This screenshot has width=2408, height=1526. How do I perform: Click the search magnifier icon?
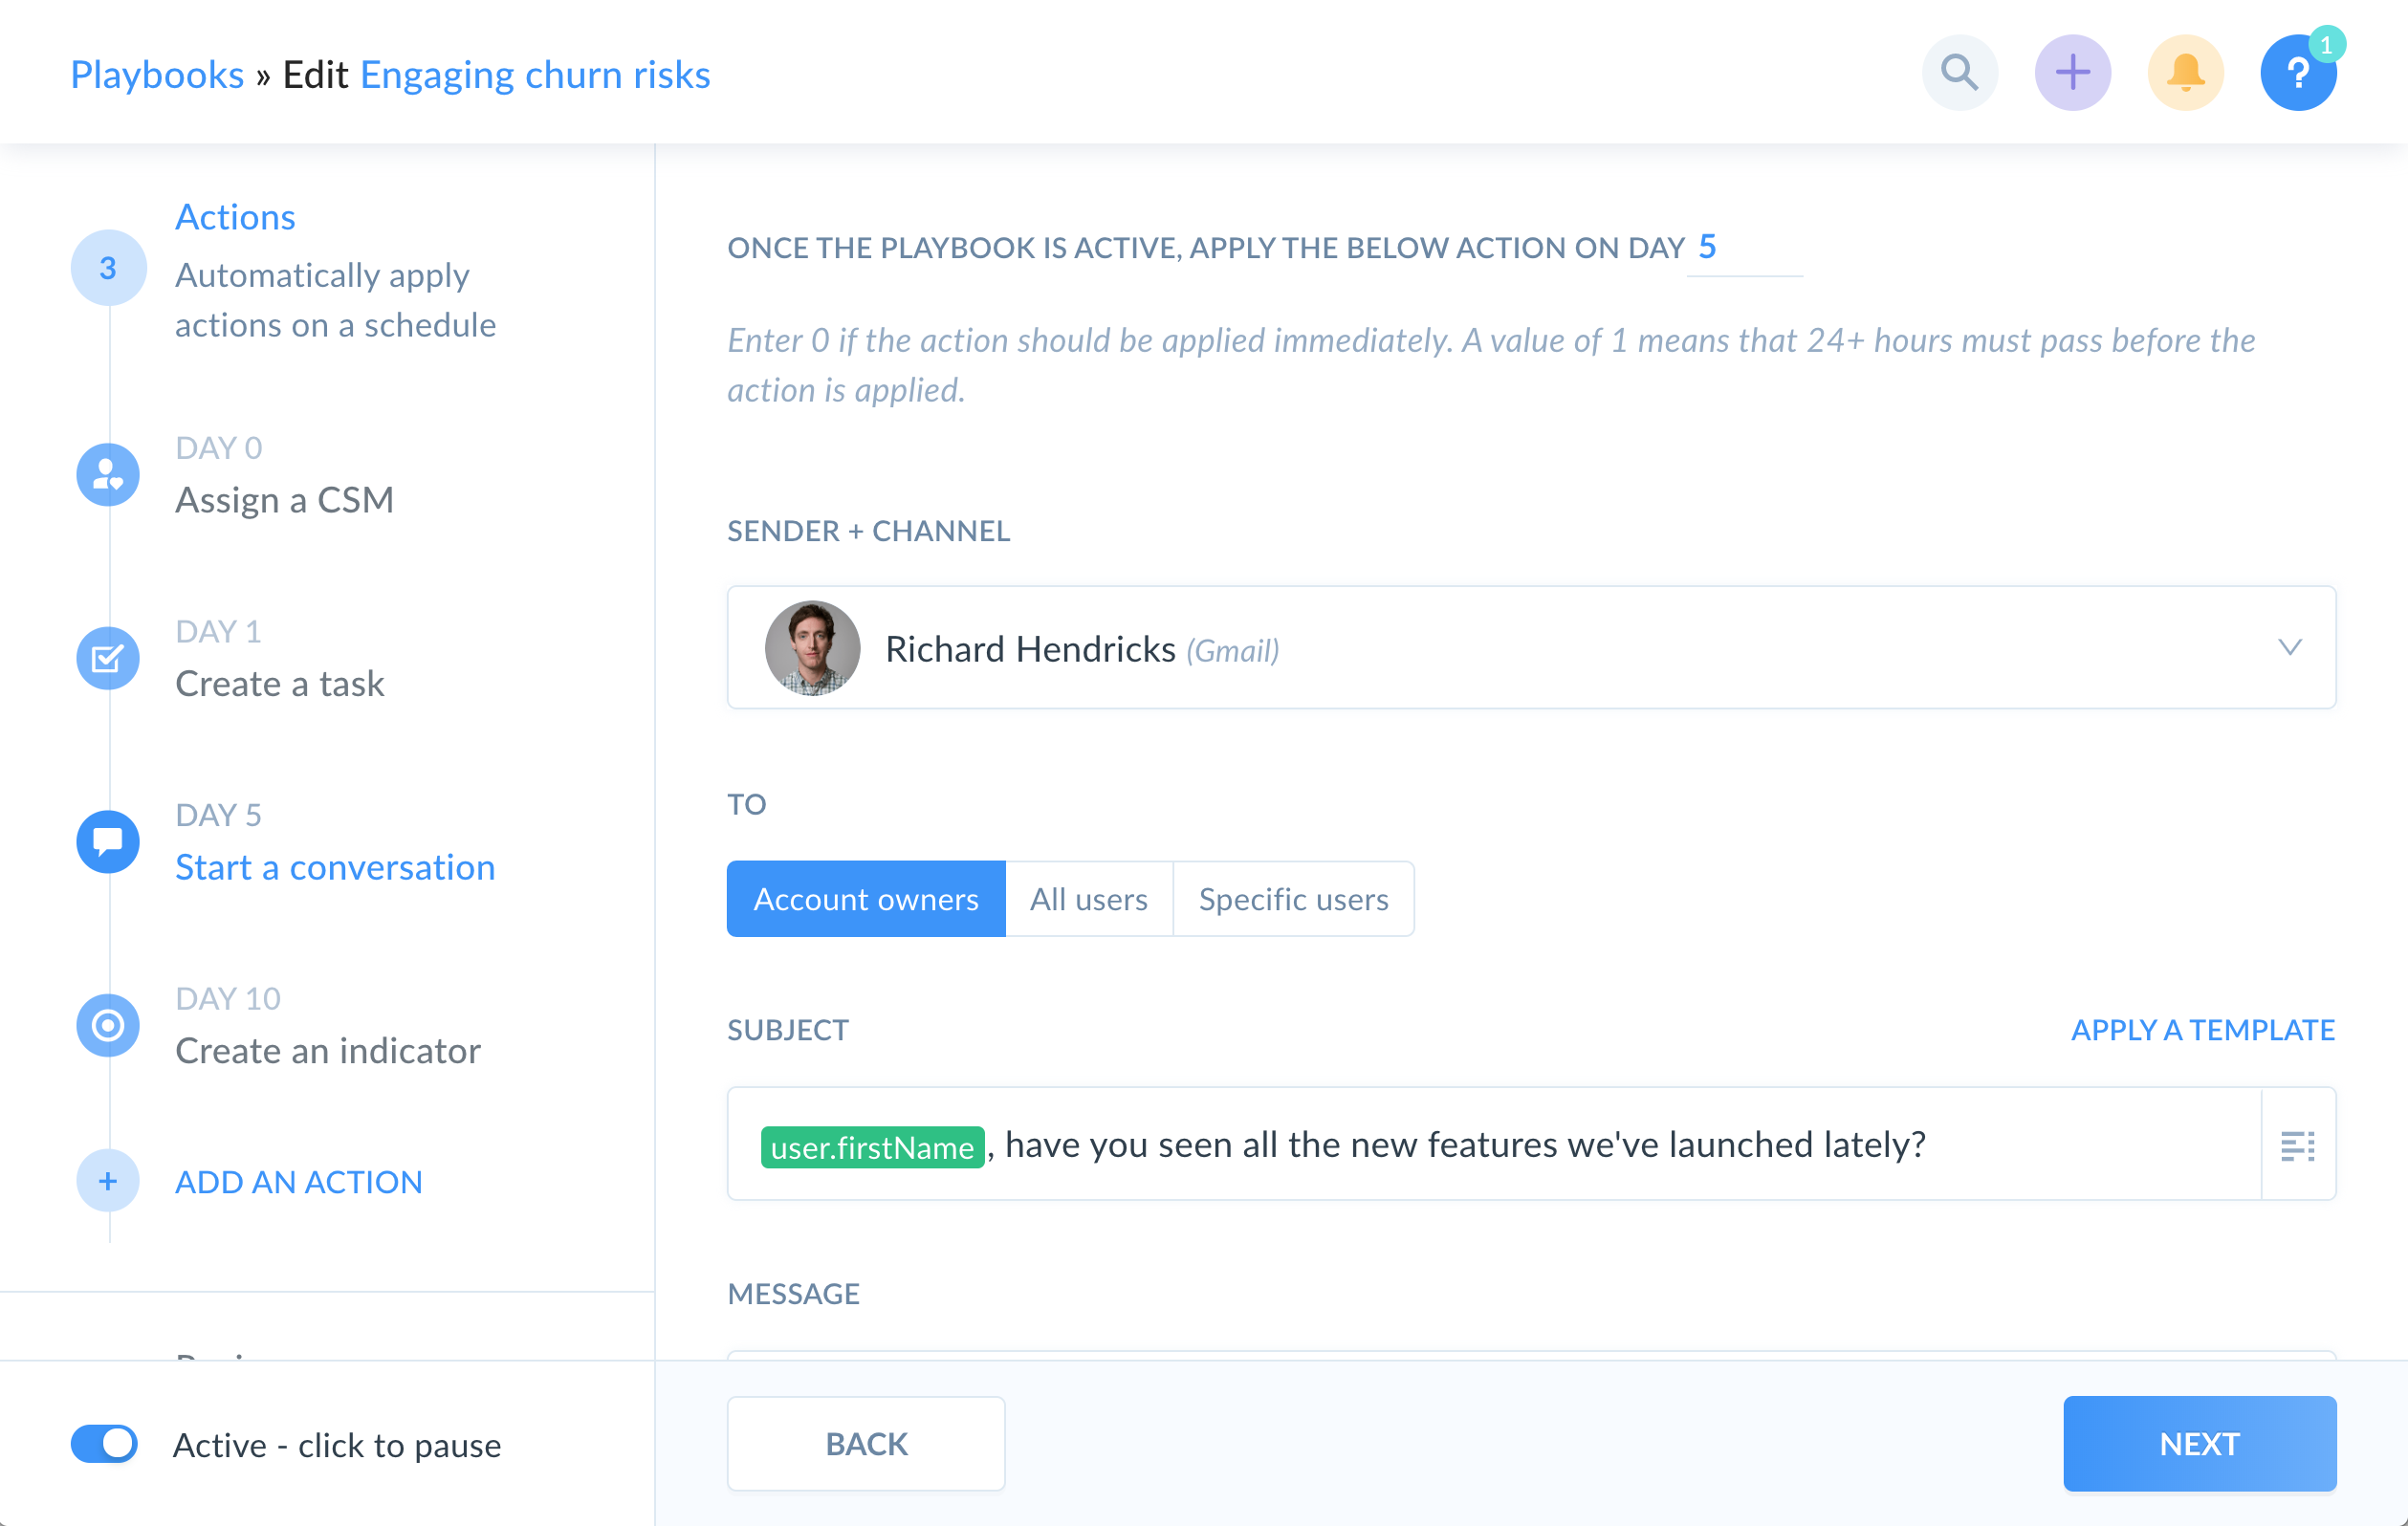[x=1959, y=73]
